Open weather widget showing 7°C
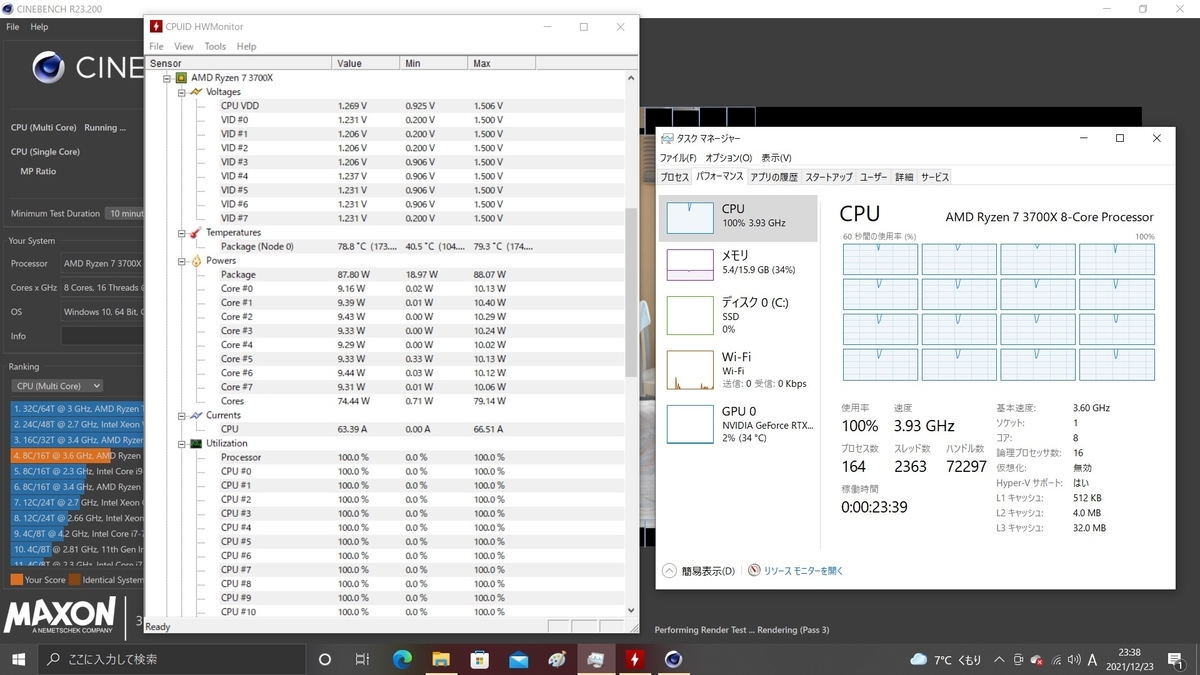The height and width of the screenshot is (675, 1200). click(x=945, y=660)
